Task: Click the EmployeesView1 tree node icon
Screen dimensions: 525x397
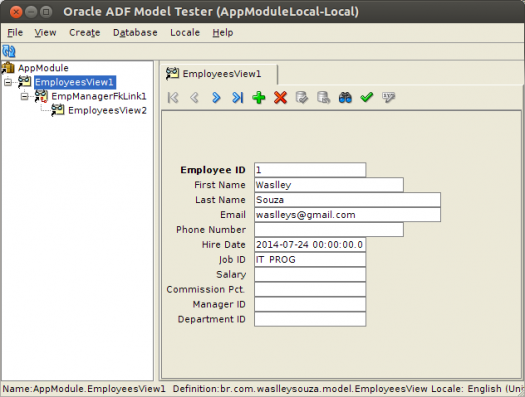Action: 24,82
